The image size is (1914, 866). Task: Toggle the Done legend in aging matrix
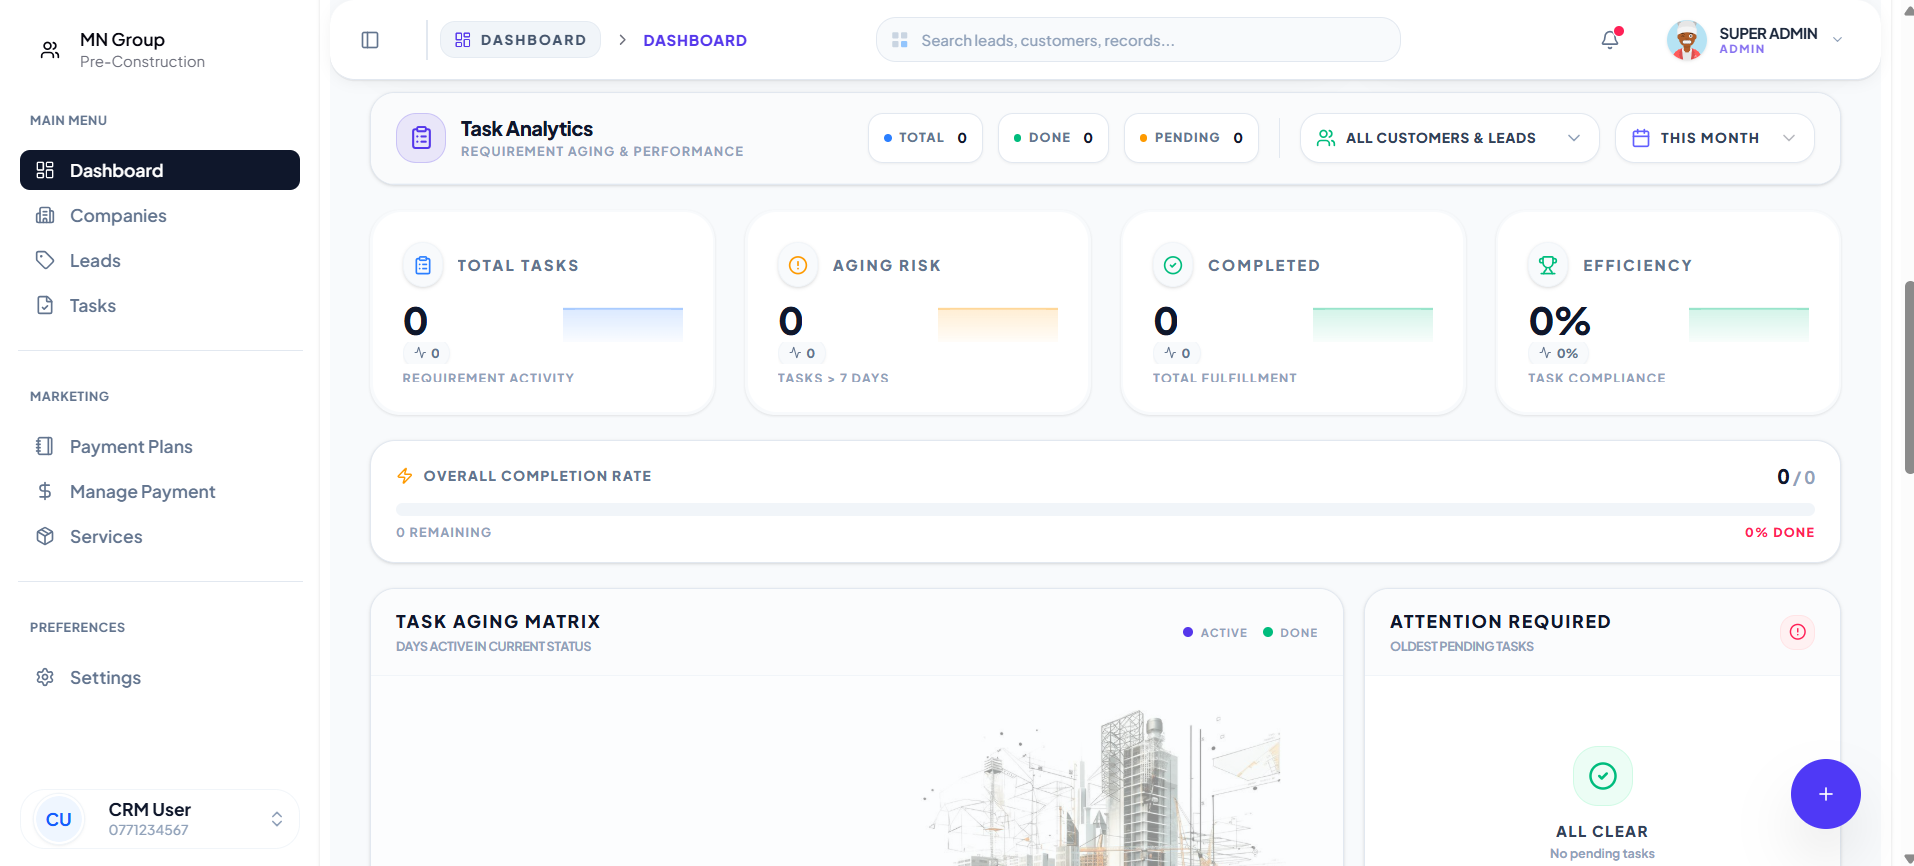pyautogui.click(x=1290, y=632)
